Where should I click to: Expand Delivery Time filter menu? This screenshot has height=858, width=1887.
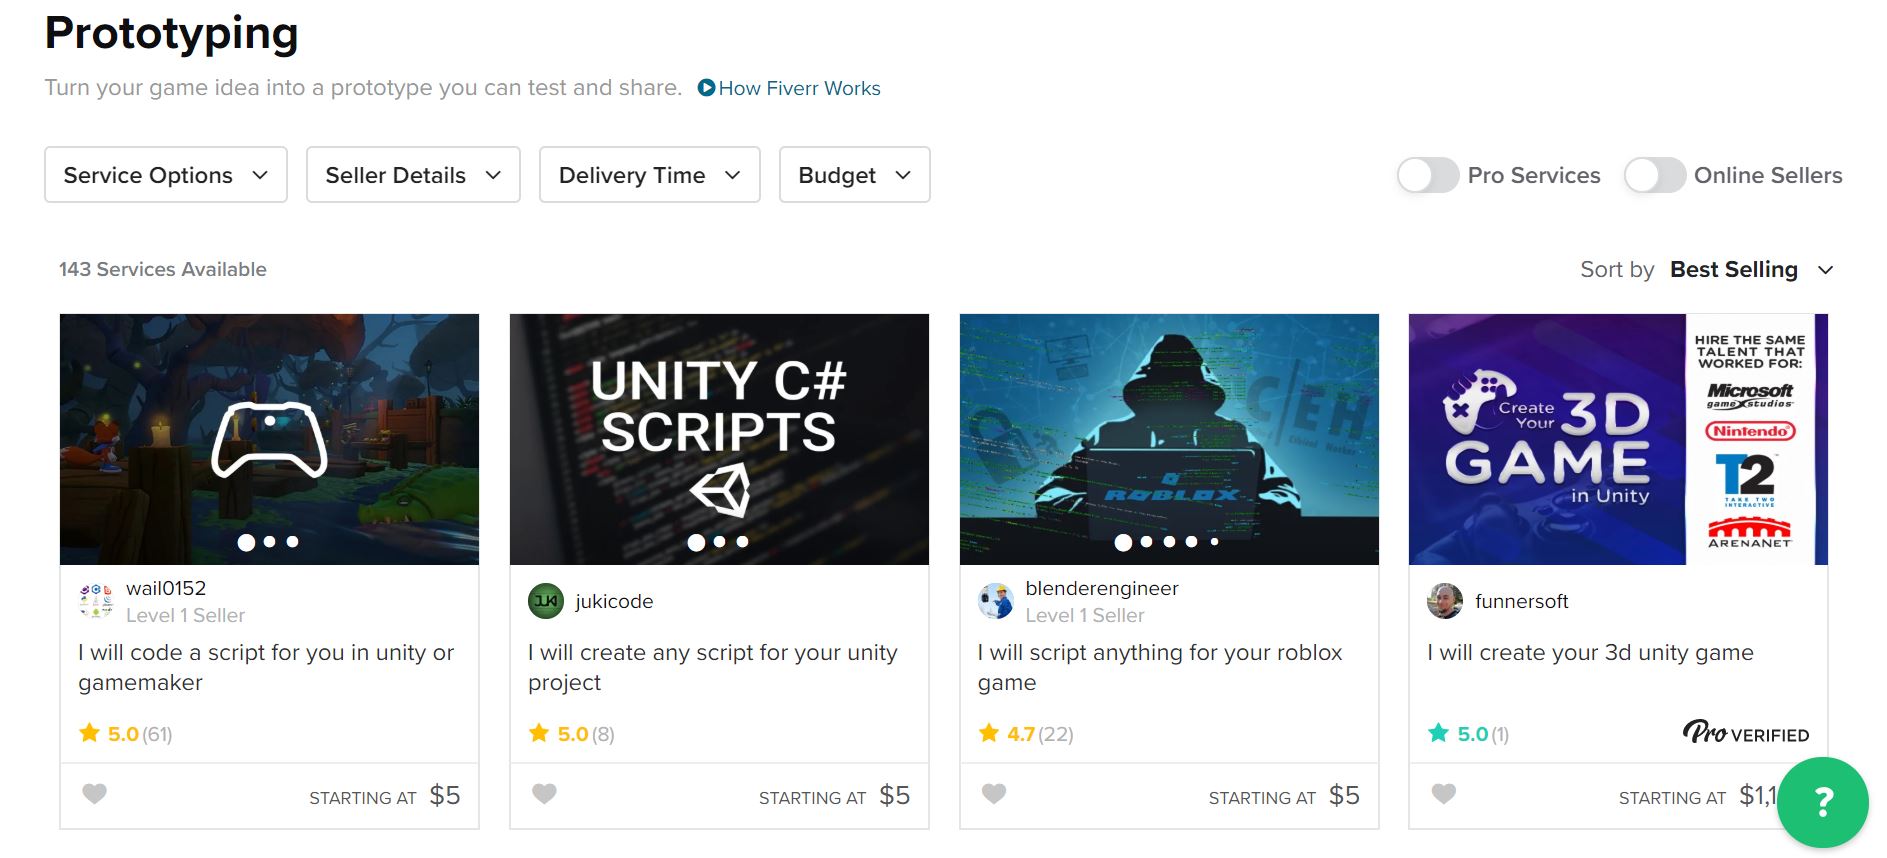coord(649,175)
